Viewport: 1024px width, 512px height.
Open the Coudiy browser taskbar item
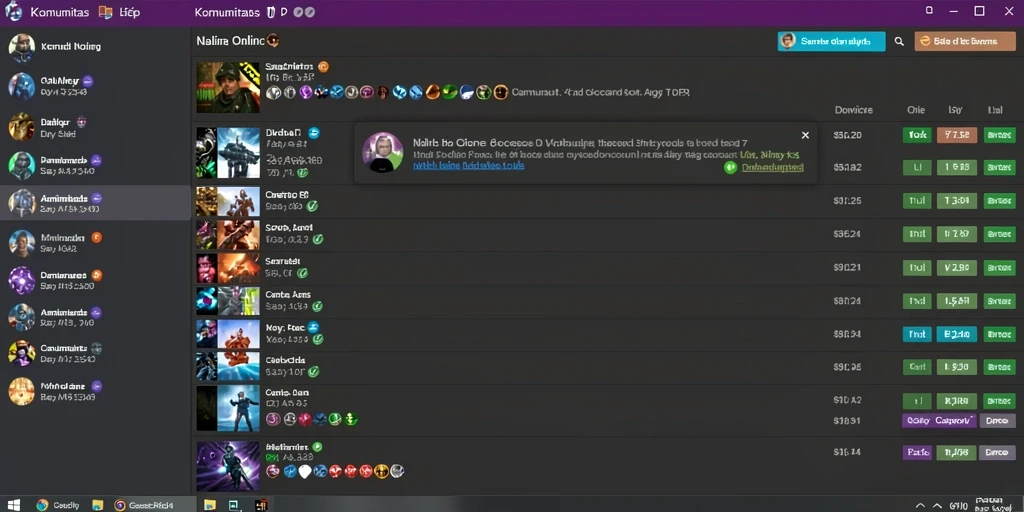[58, 504]
